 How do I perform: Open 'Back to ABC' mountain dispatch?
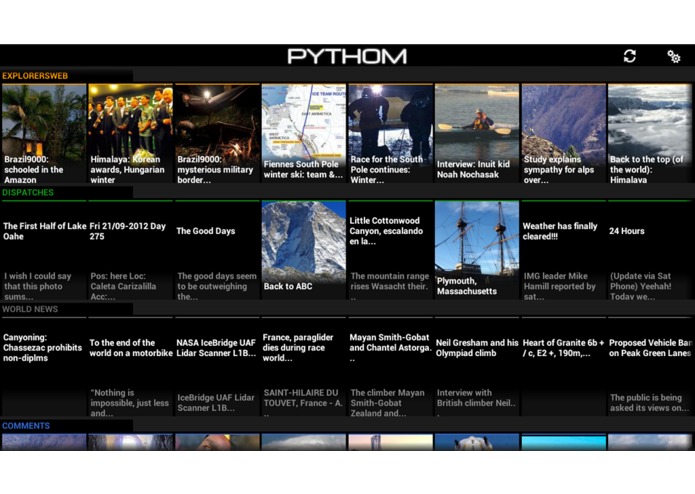(304, 250)
